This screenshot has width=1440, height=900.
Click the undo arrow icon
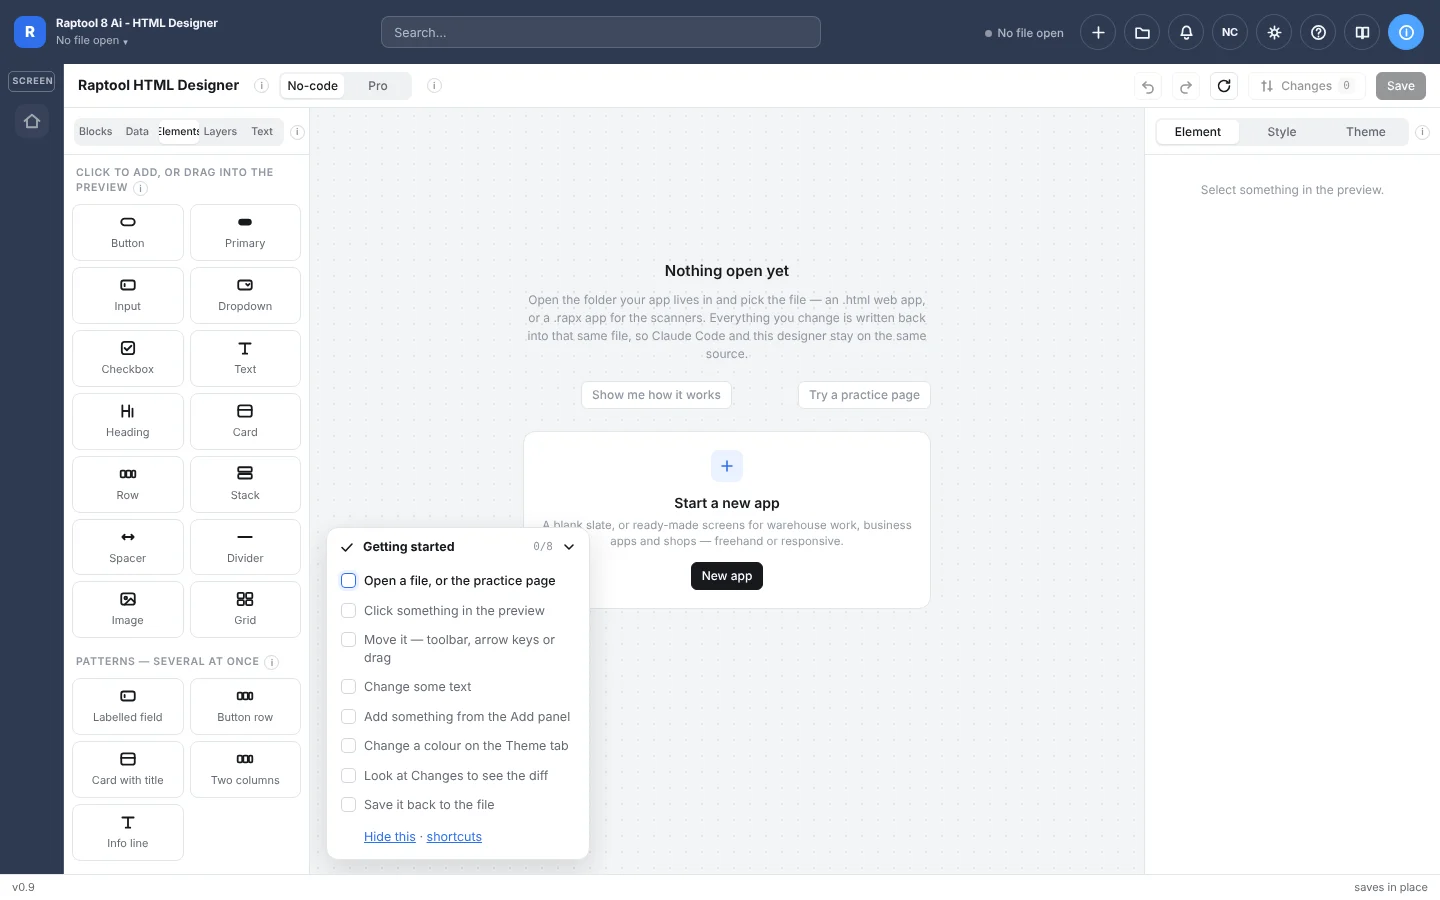coord(1148,86)
